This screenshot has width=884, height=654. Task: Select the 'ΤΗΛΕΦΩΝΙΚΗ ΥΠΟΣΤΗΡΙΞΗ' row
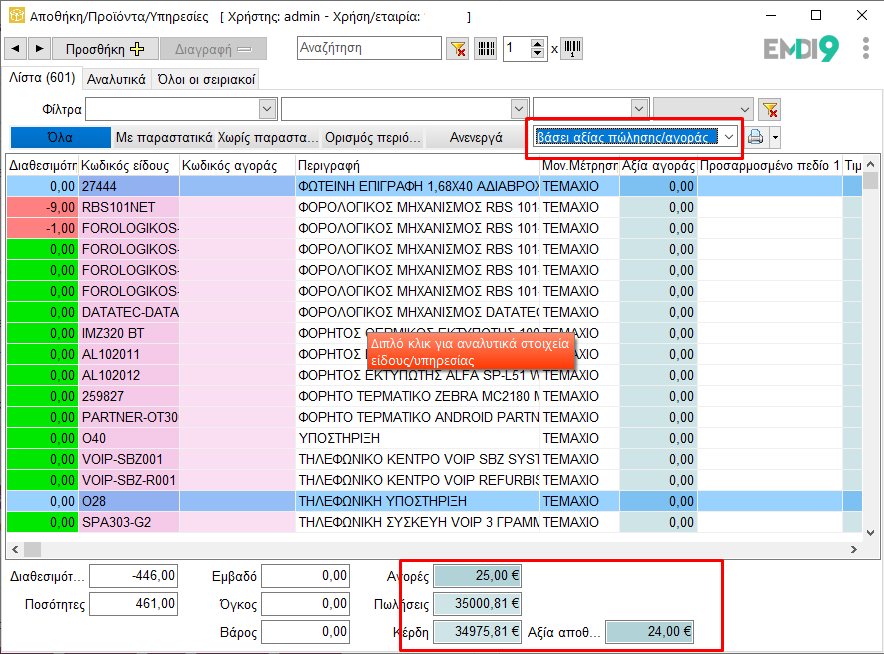(434, 501)
